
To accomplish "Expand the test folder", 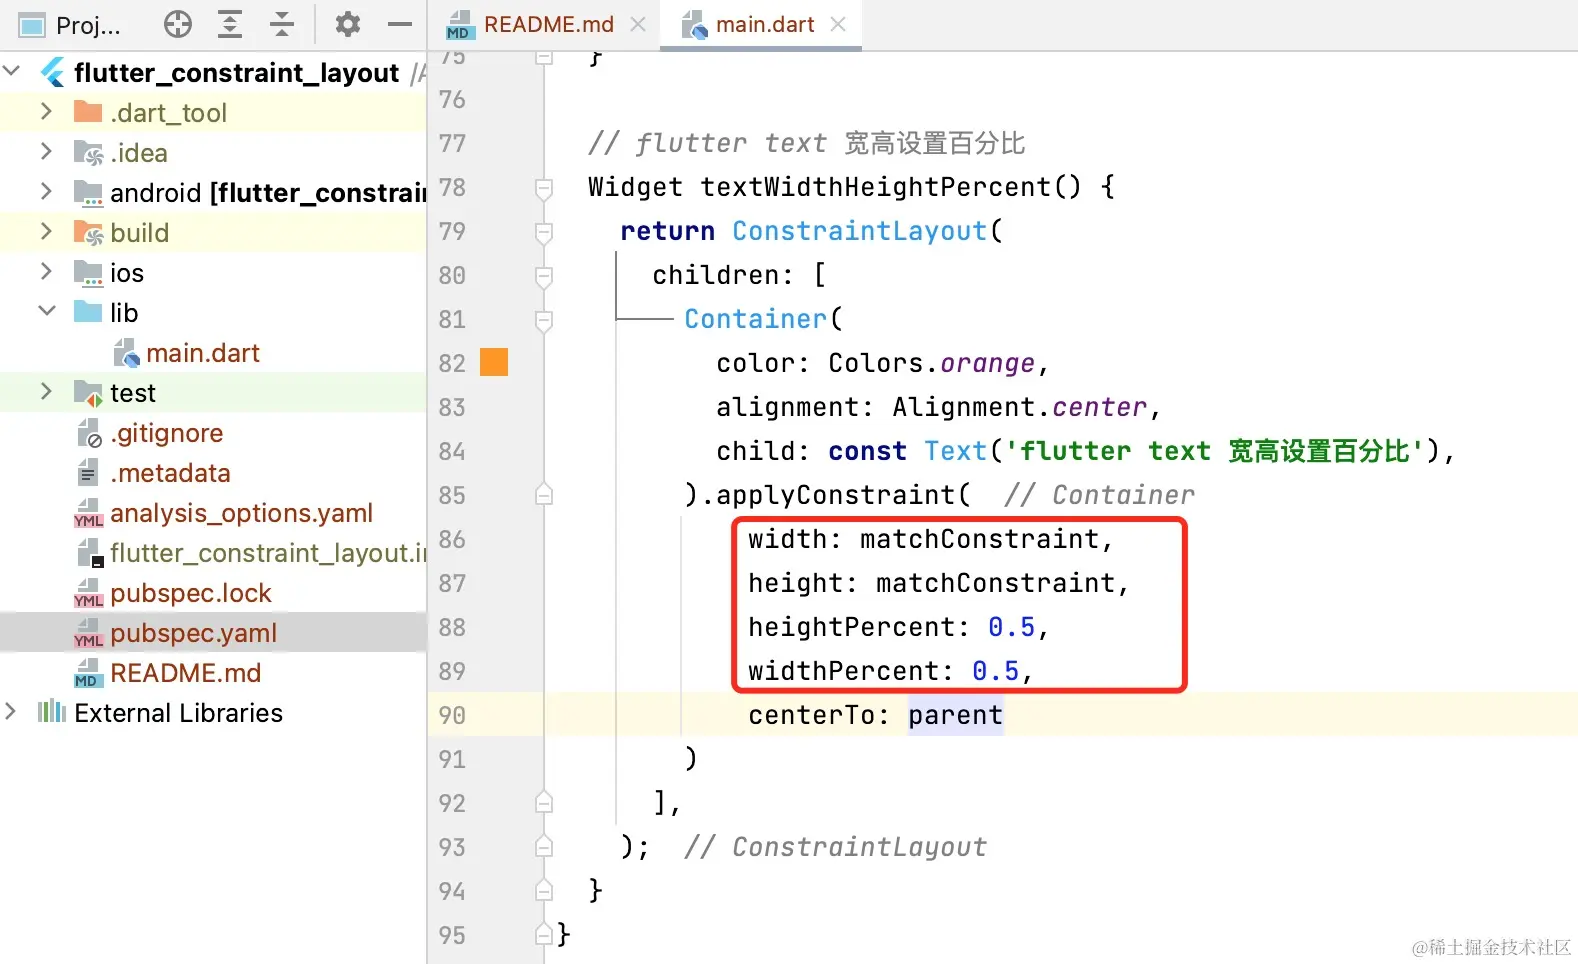I will (x=46, y=391).
